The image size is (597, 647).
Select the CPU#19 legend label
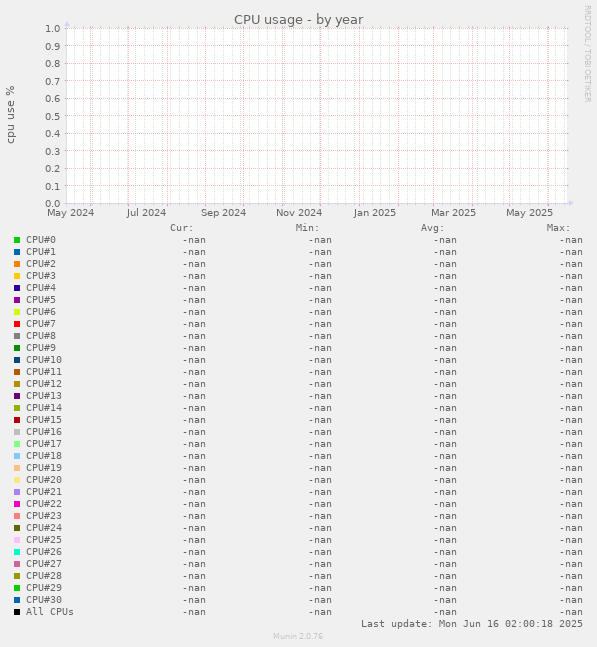pos(44,468)
